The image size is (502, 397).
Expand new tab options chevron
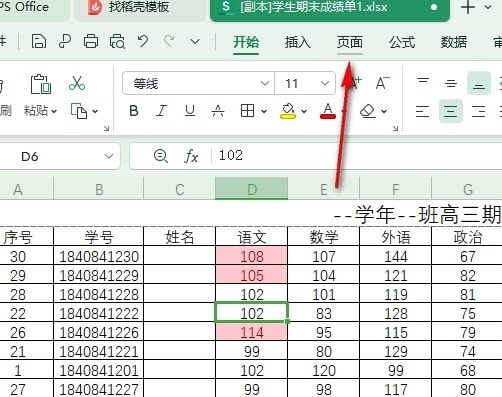tap(488, 7)
